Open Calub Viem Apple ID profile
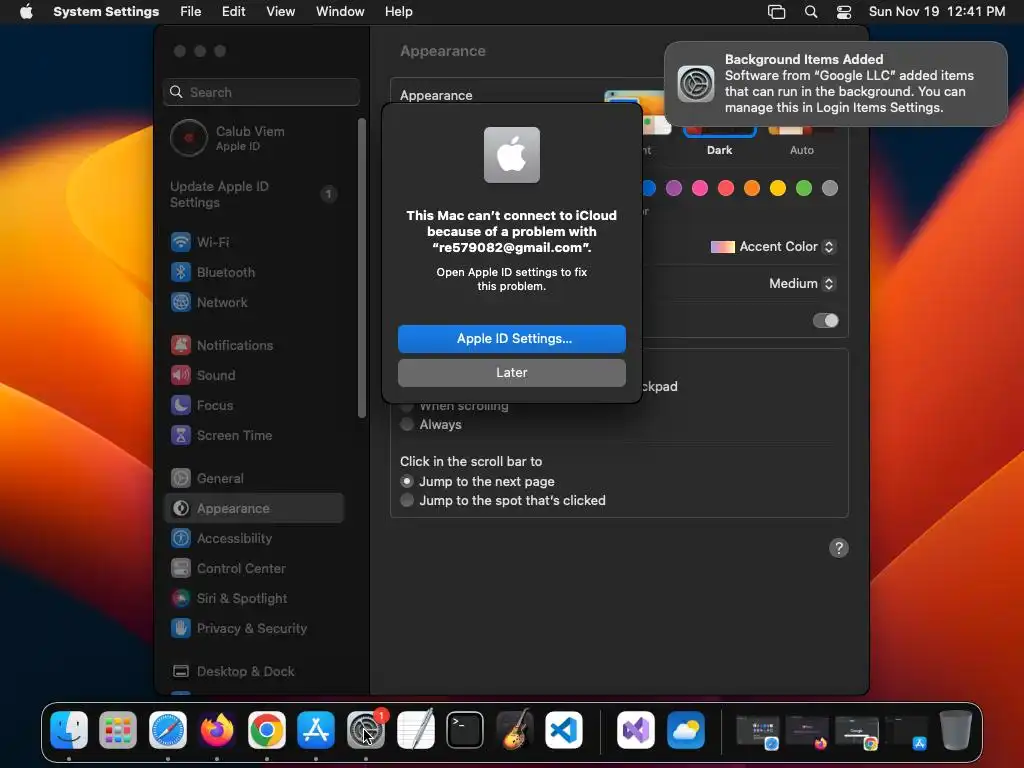 coord(255,138)
